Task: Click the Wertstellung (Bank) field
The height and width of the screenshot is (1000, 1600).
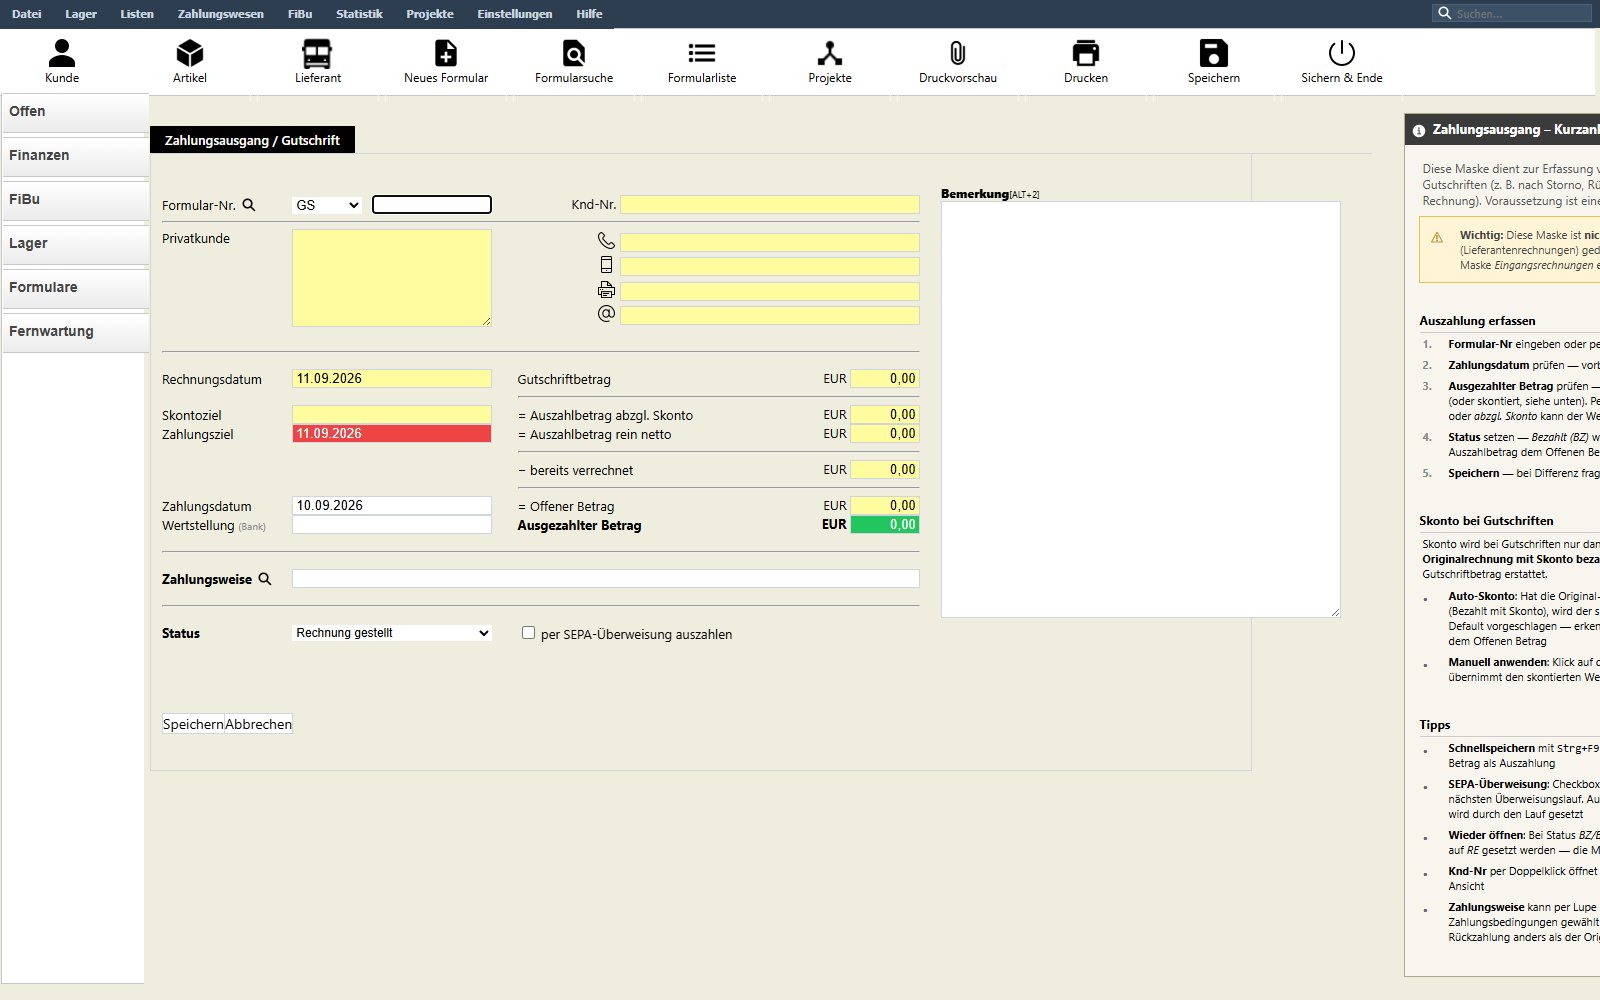Action: (392, 525)
